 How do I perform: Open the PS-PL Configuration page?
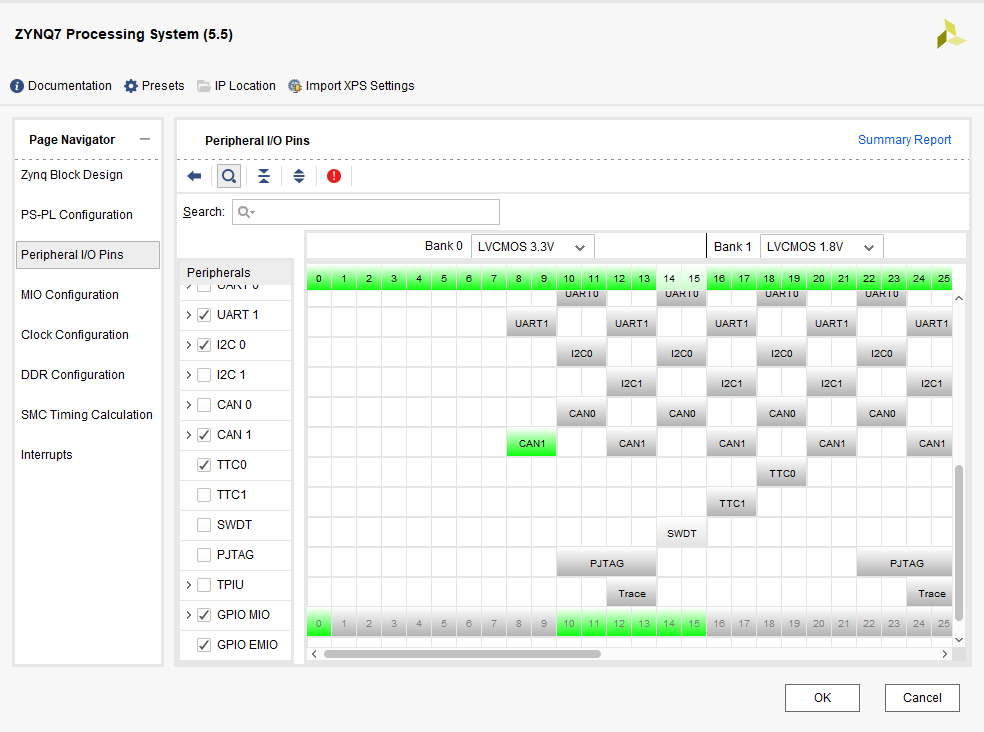[x=77, y=215]
